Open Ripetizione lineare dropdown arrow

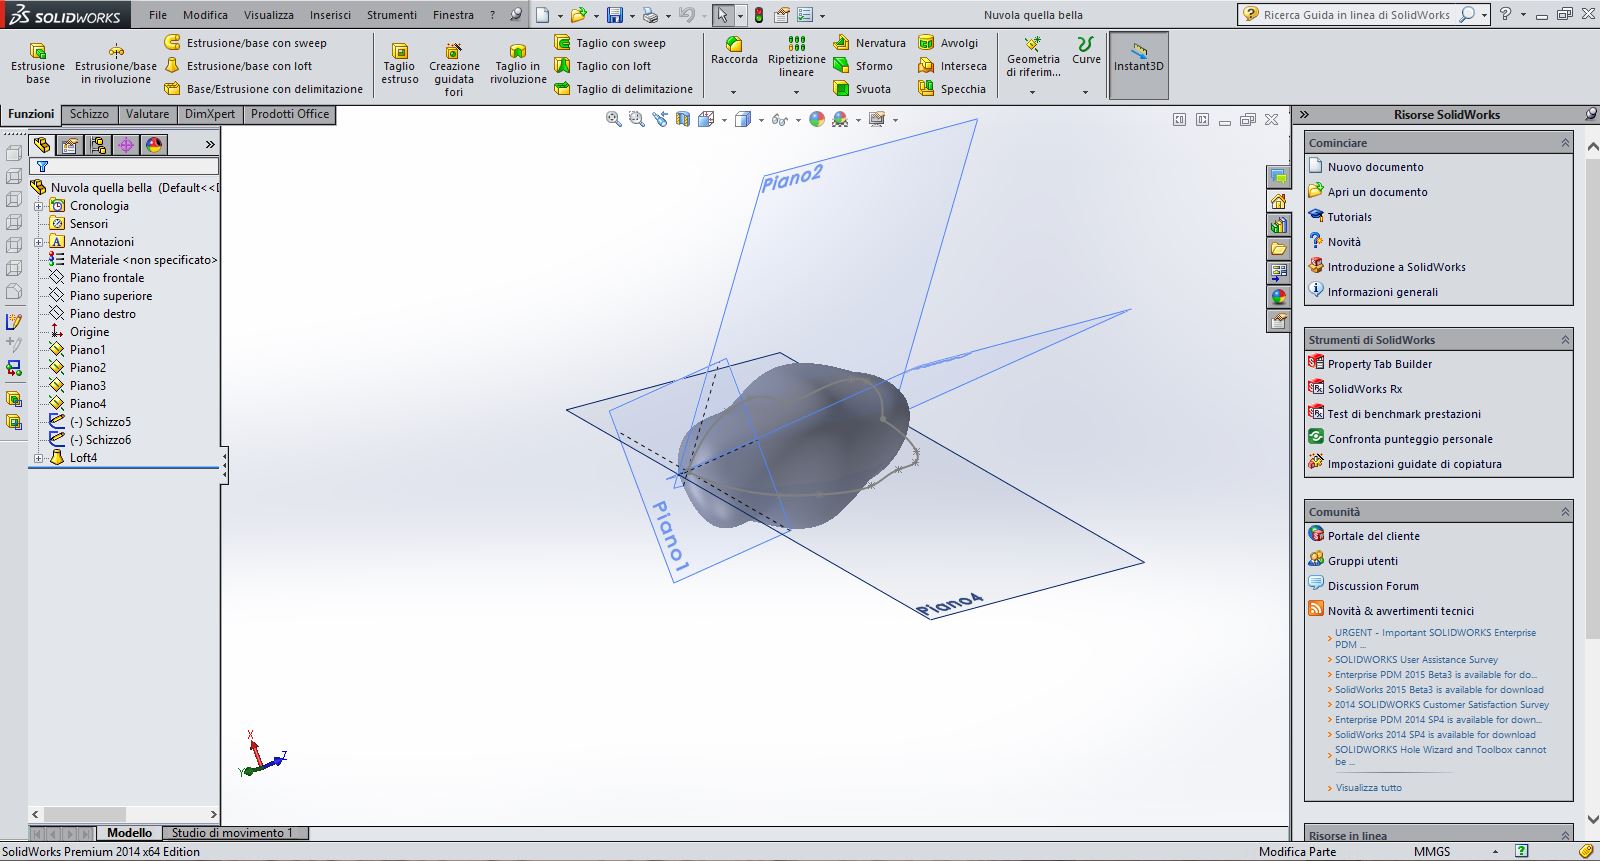click(797, 92)
